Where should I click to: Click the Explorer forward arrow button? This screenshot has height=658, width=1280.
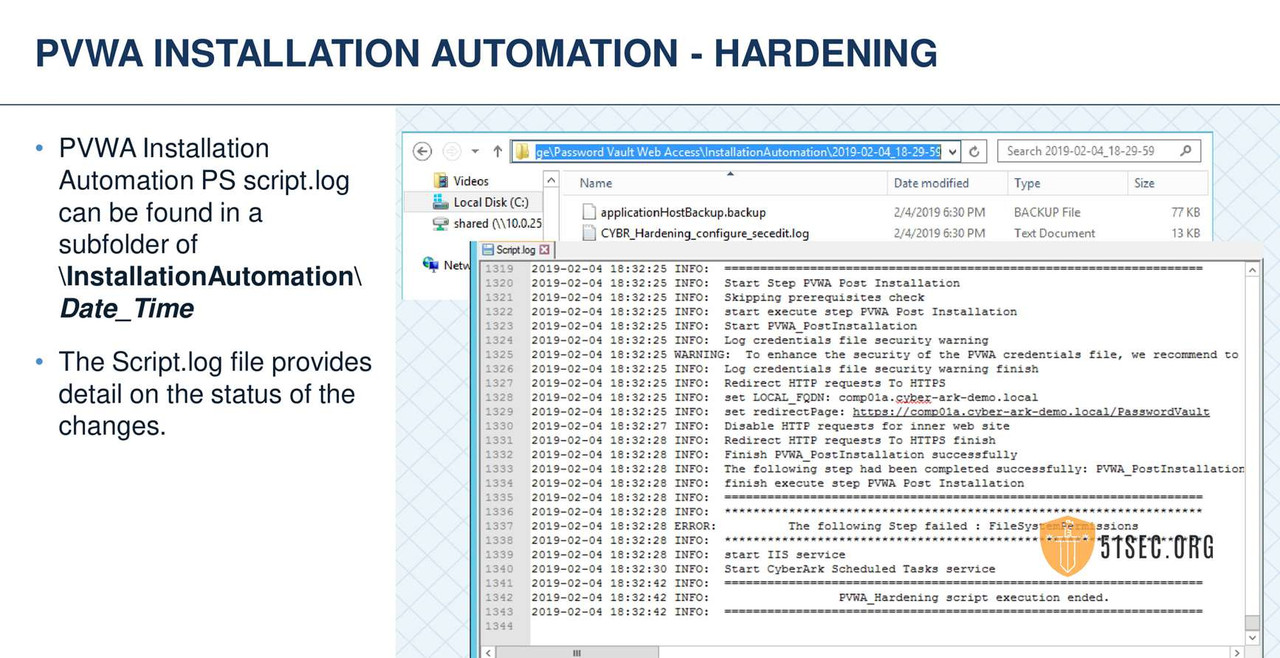[453, 151]
